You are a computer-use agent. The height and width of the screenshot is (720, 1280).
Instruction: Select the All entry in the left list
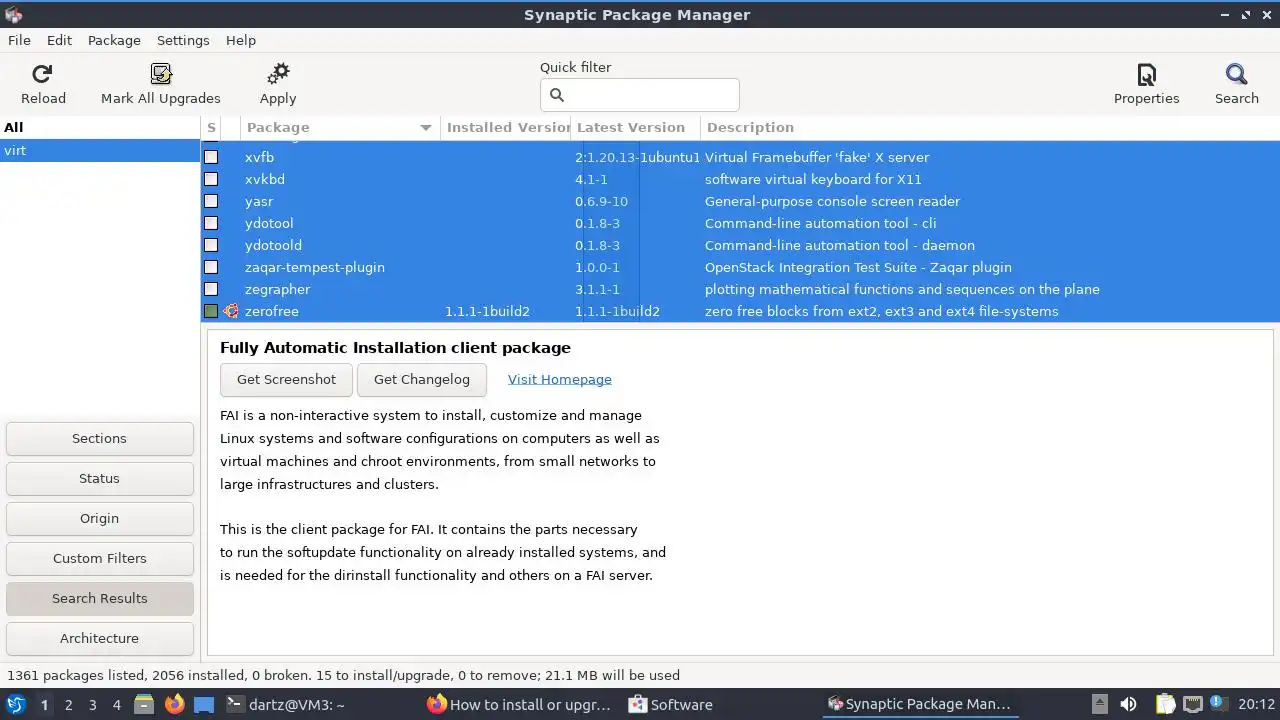[x=100, y=127]
